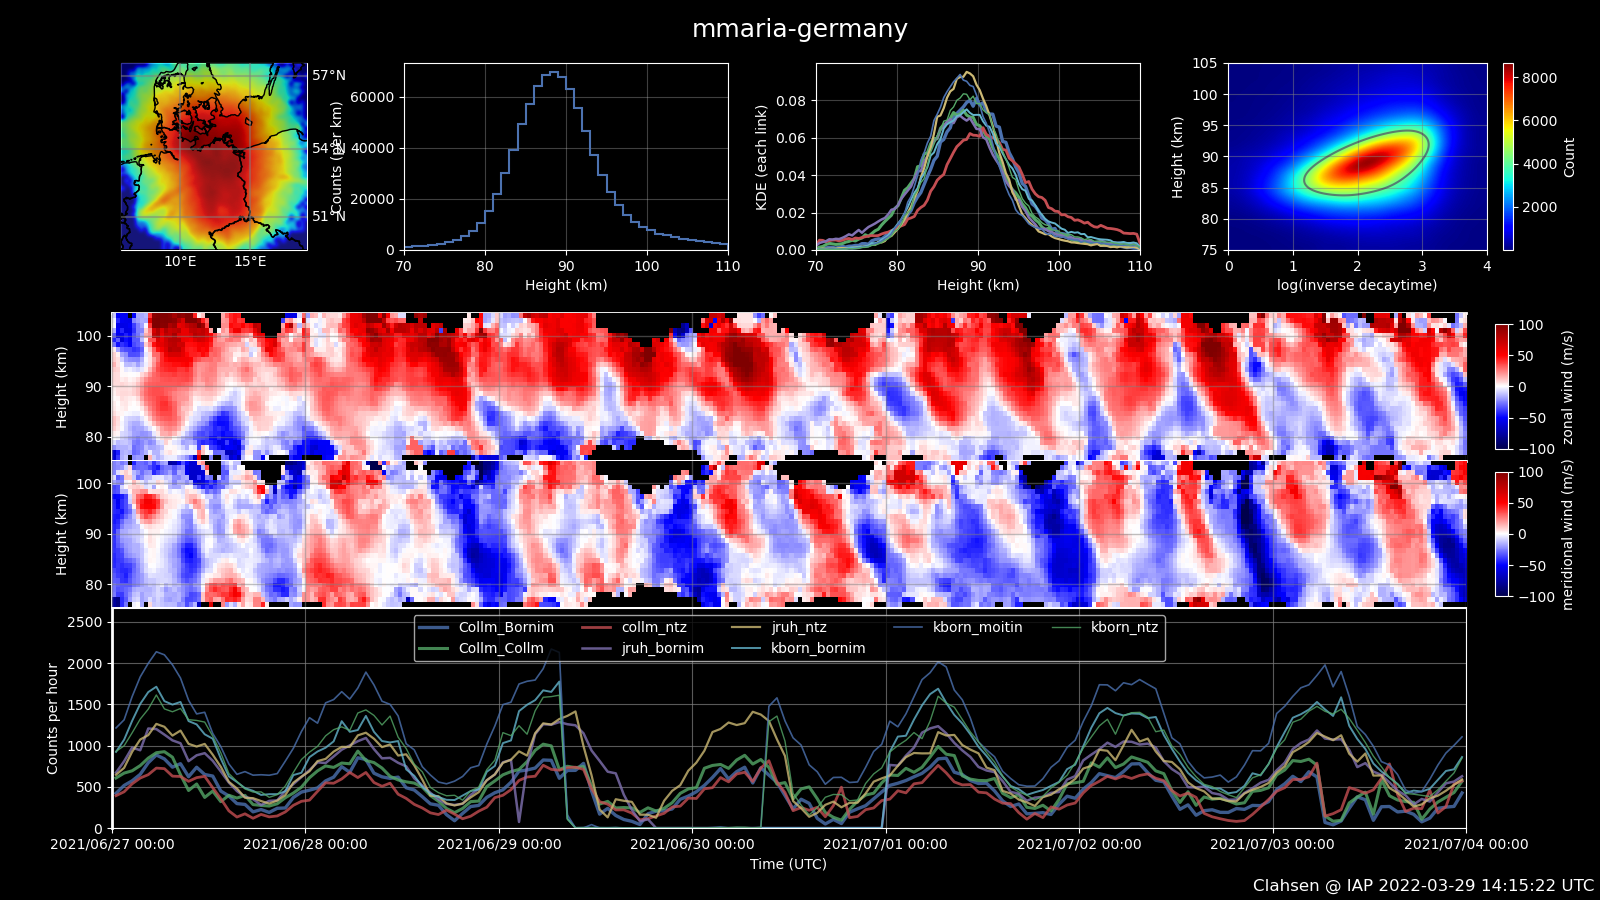Click the Clahsen @ IAP timestamp credit
Screen dimensions: 1600x900
coord(1423,886)
